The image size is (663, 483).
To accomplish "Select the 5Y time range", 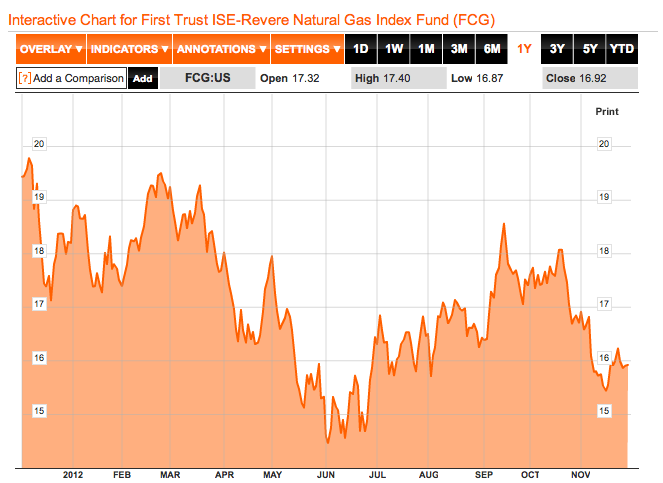I will pos(590,49).
